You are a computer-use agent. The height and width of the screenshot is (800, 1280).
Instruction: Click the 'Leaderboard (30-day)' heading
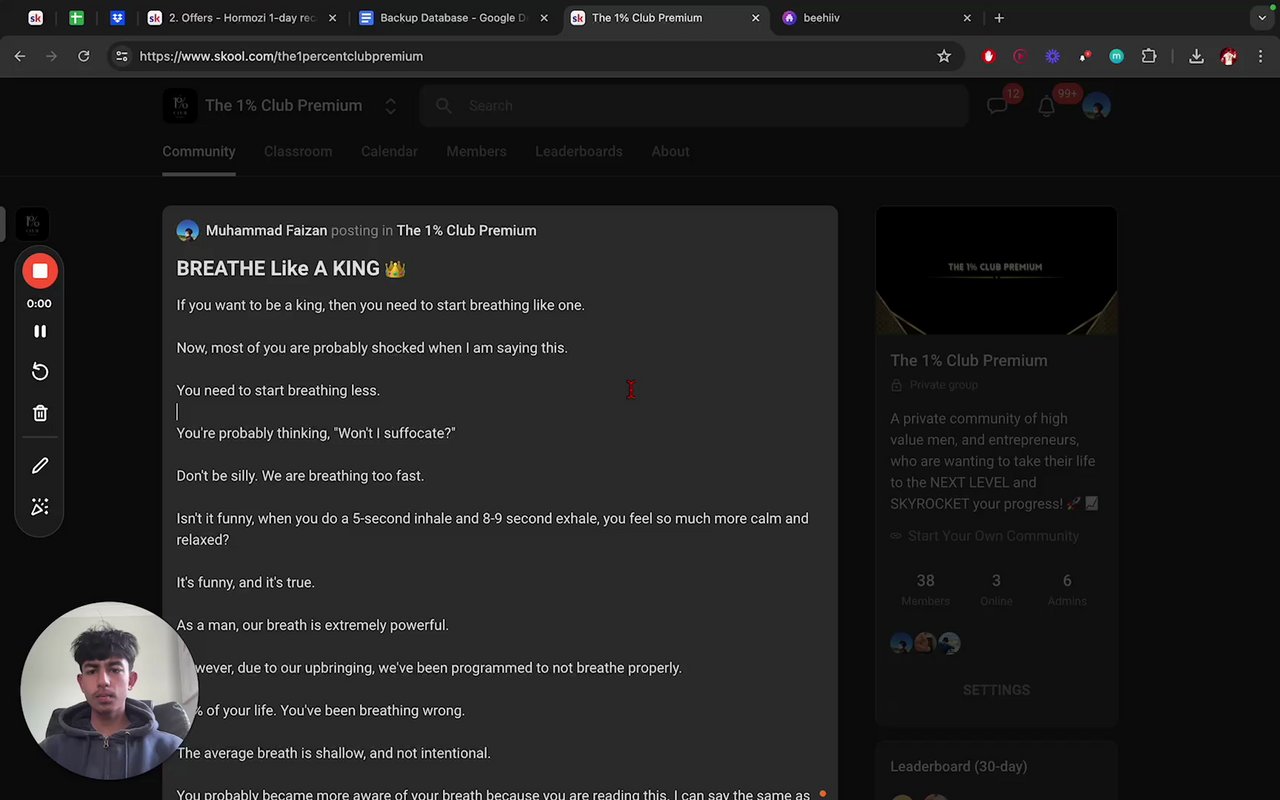958,766
